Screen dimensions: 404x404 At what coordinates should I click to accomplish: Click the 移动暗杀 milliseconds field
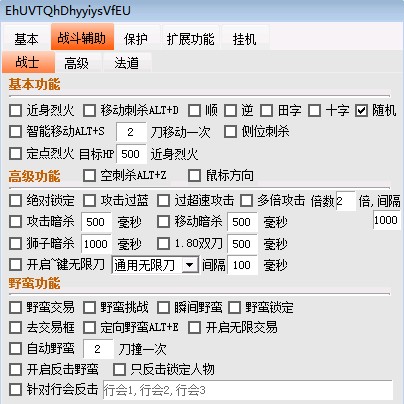pyautogui.click(x=242, y=222)
